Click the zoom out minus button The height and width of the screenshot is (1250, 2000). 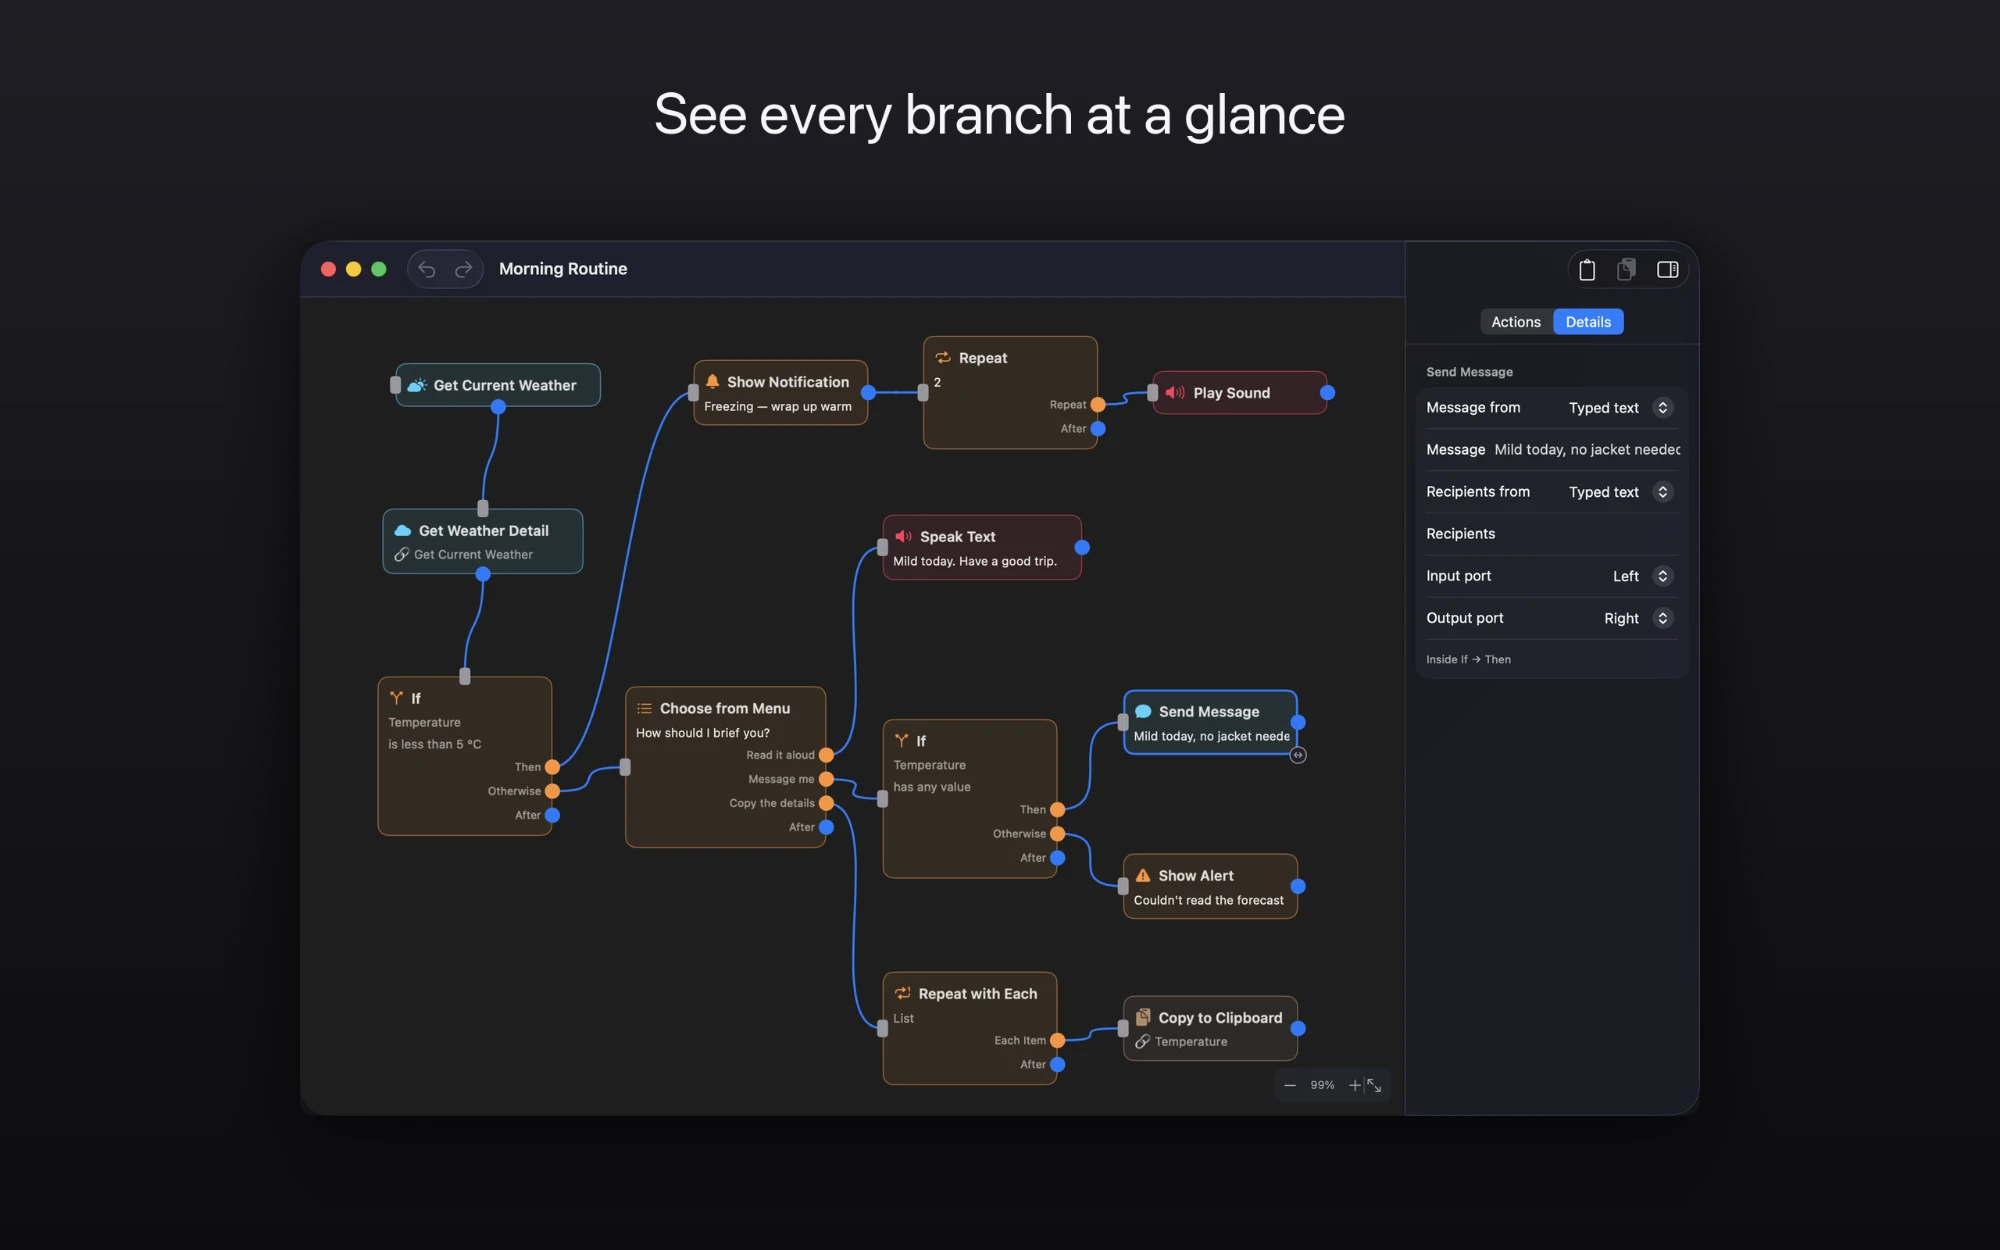[1290, 1085]
